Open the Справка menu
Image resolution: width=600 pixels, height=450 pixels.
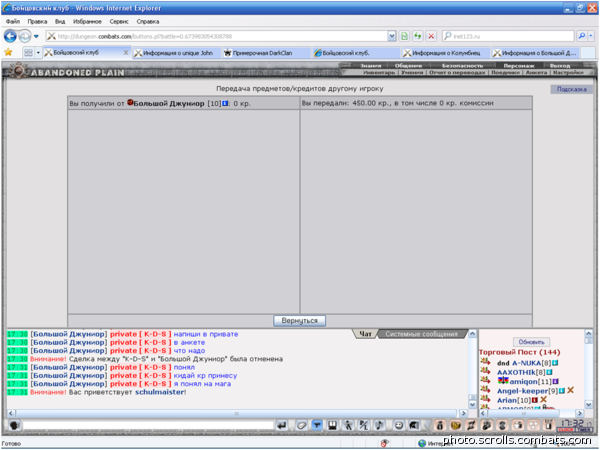point(148,21)
